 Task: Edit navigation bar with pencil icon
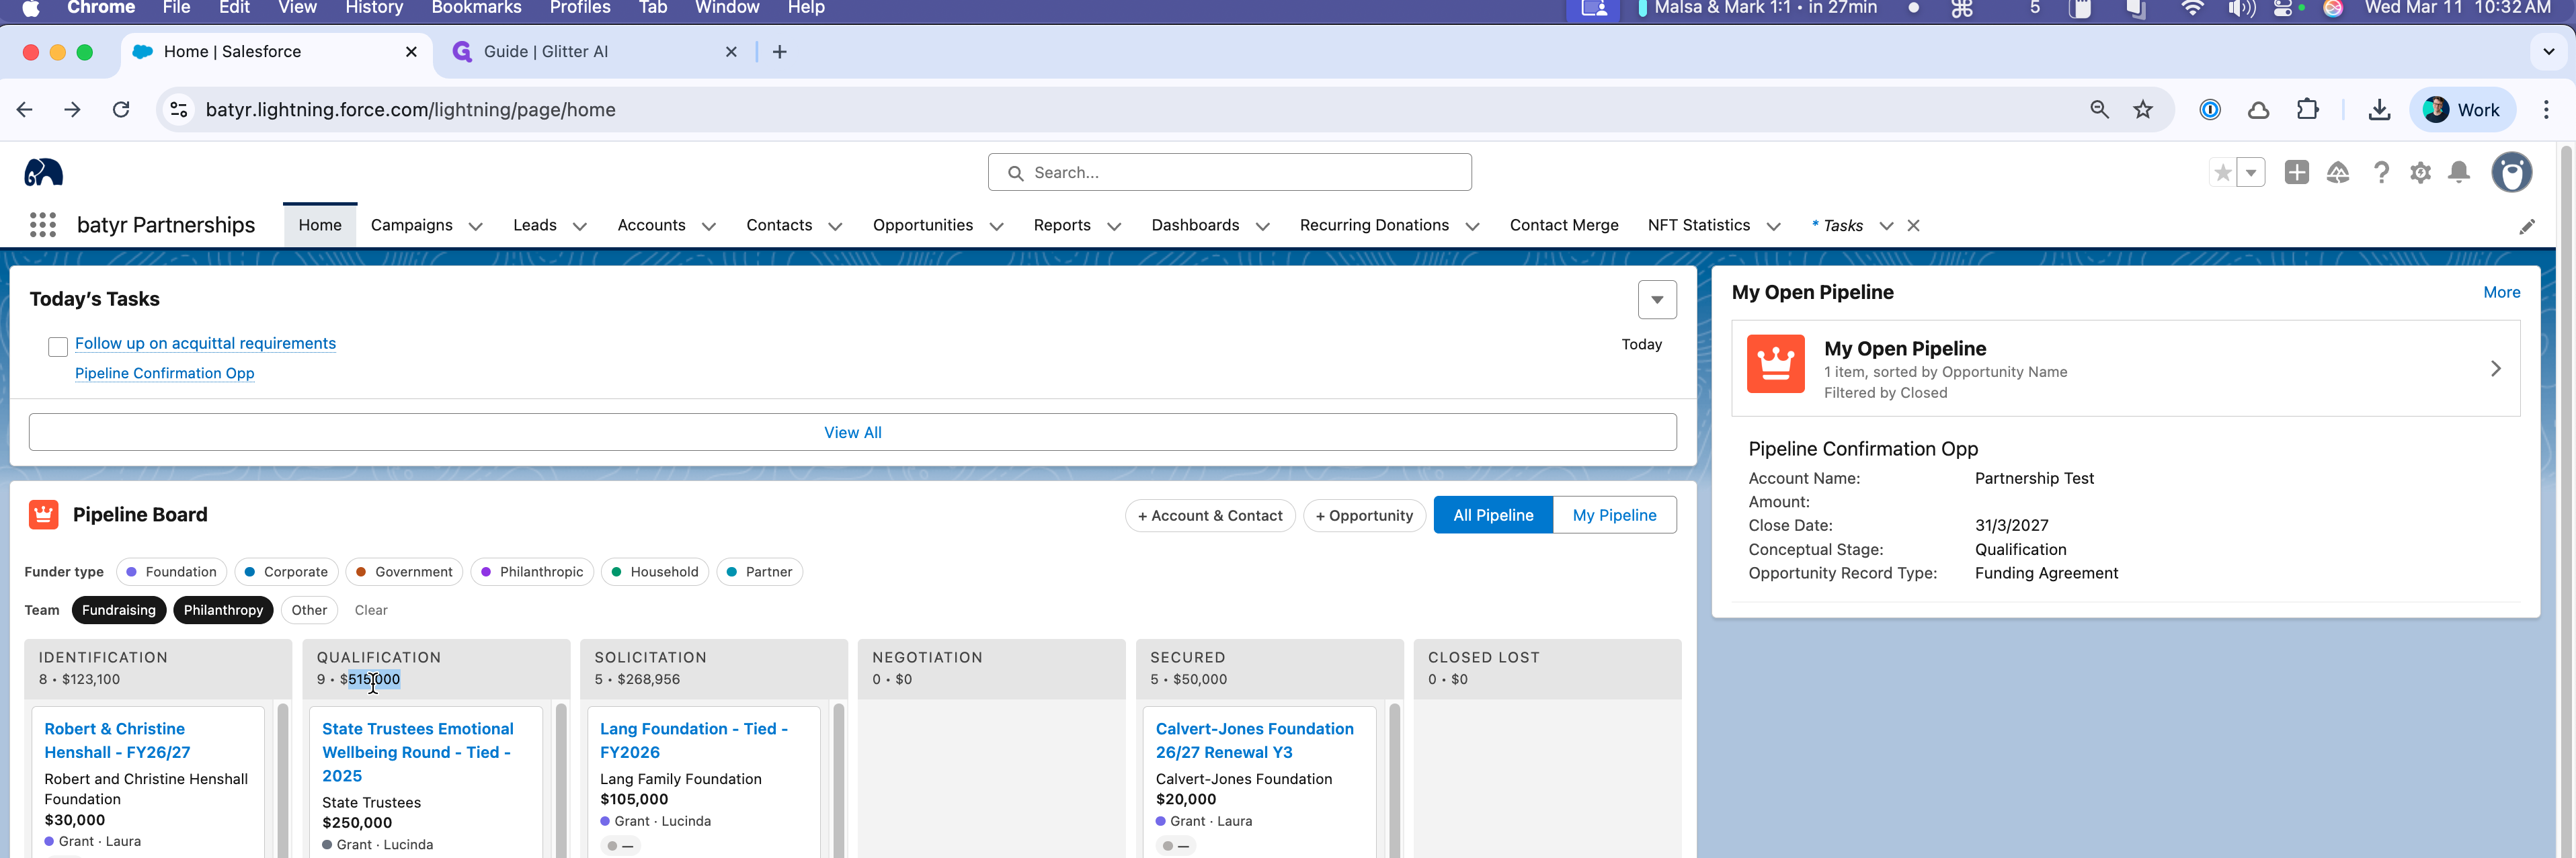[2527, 226]
